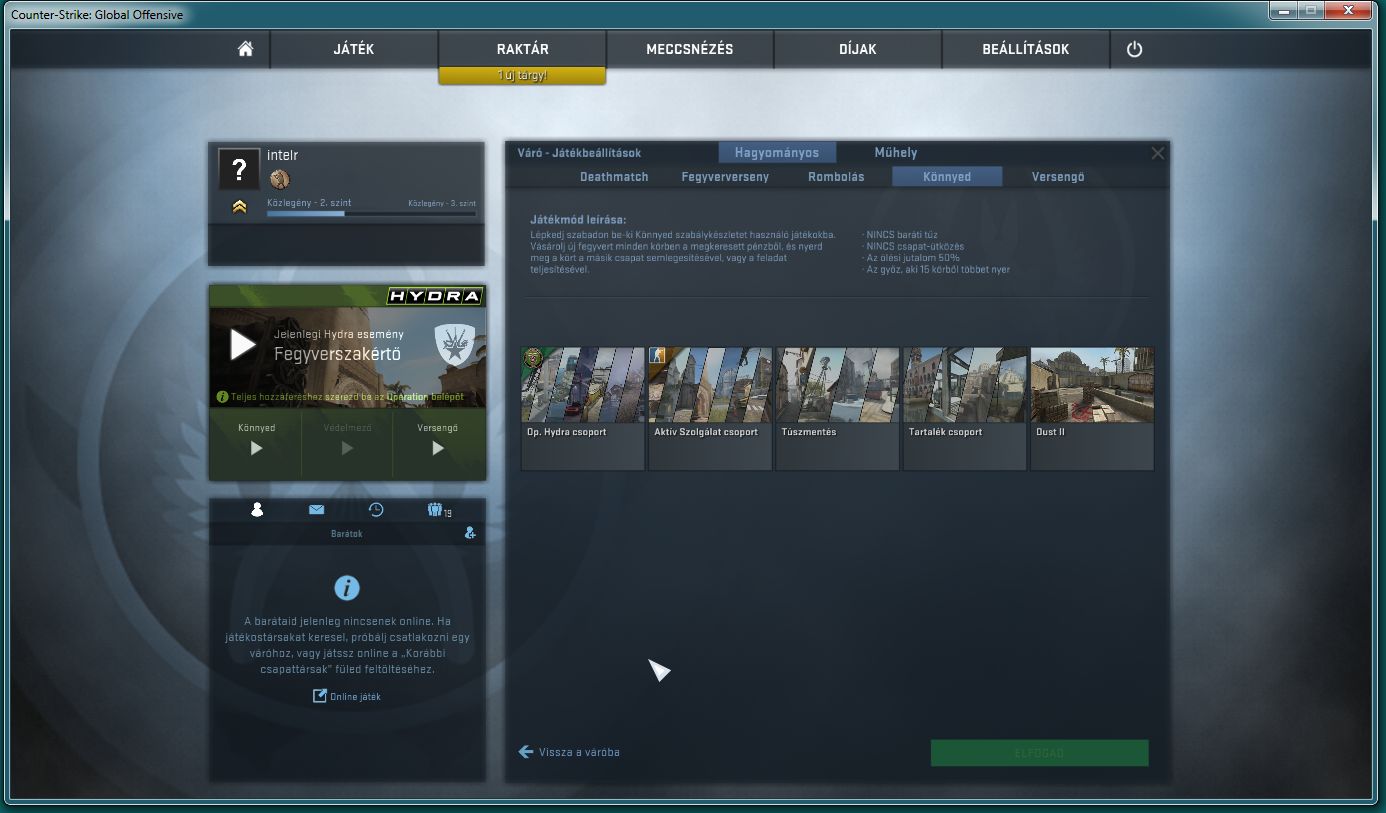This screenshot has height=813, width=1386.
Task: Click the '1 új tárgy!' notification
Action: coord(522,76)
